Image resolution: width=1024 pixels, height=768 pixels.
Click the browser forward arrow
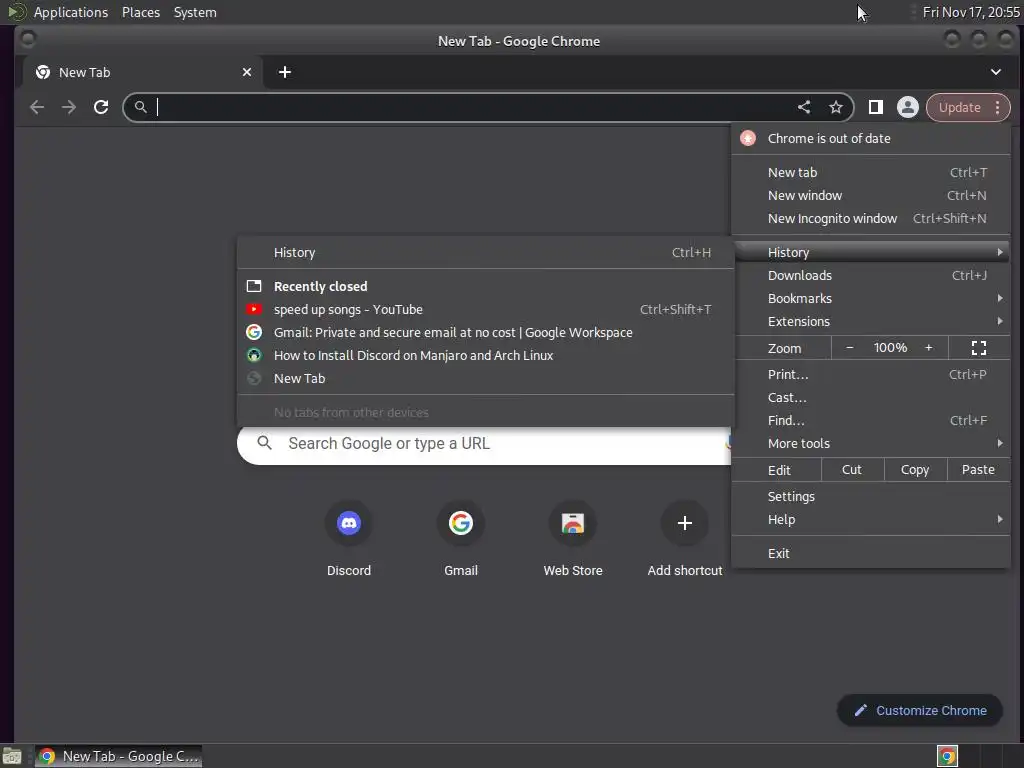[69, 107]
